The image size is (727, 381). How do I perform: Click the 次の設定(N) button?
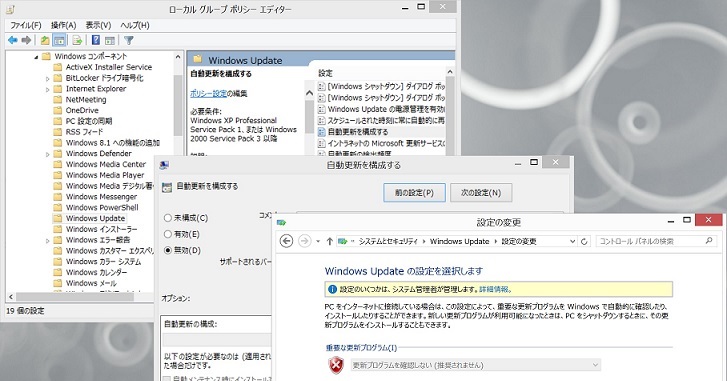[481, 192]
